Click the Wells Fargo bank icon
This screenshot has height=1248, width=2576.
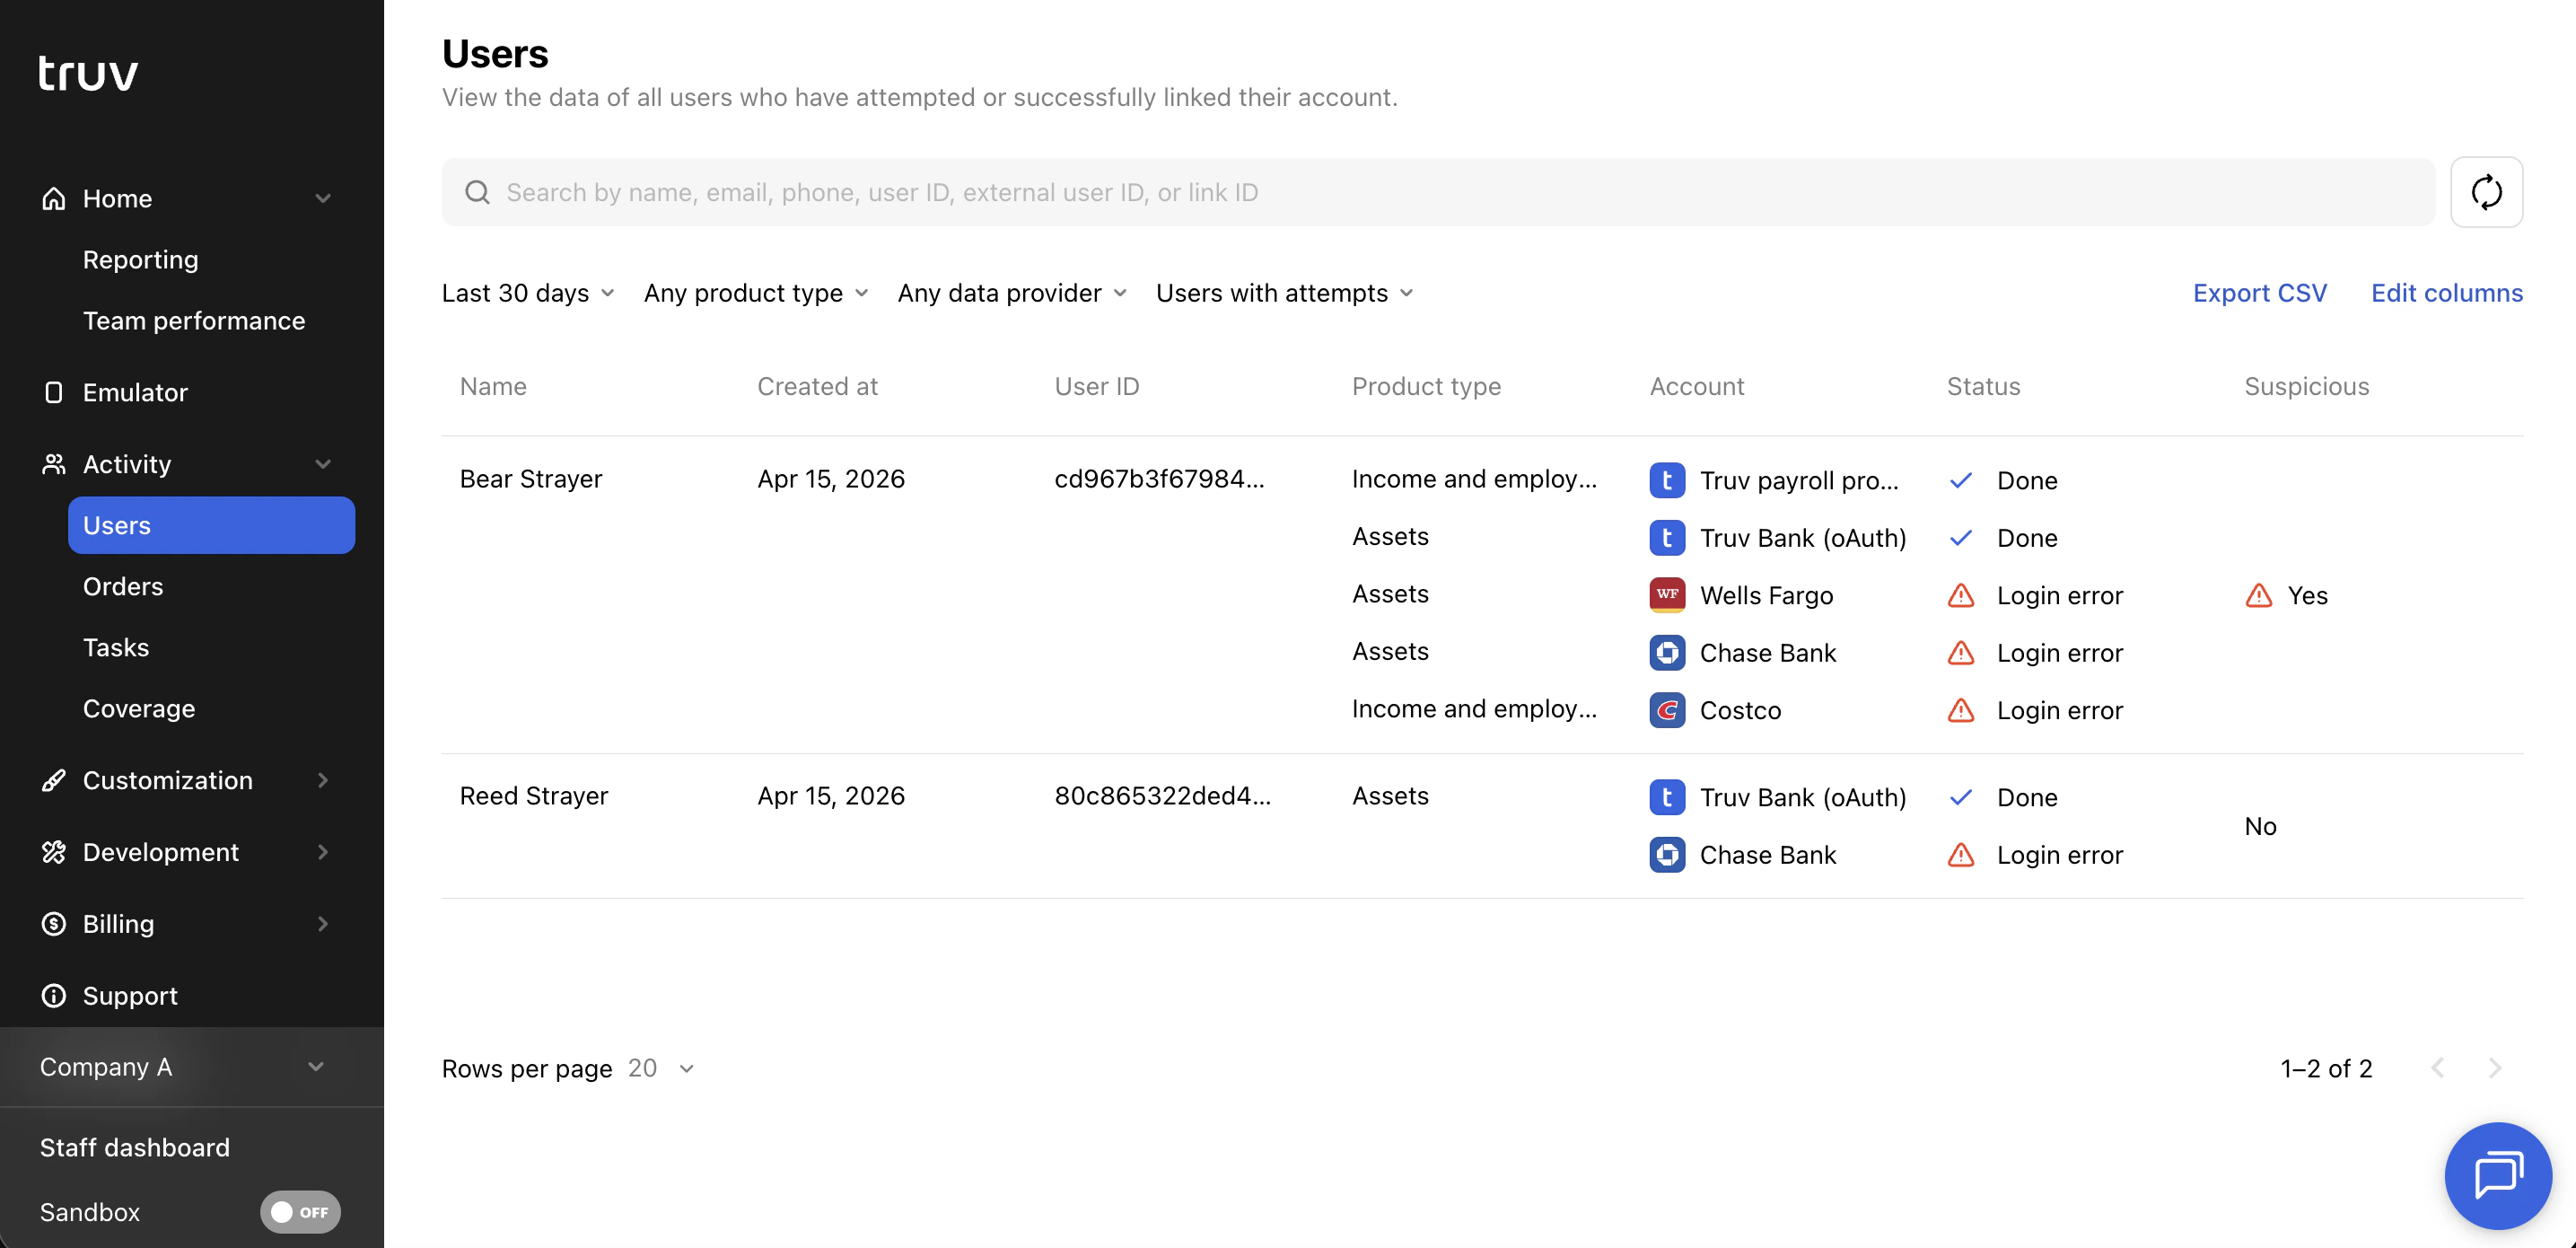pos(1666,594)
